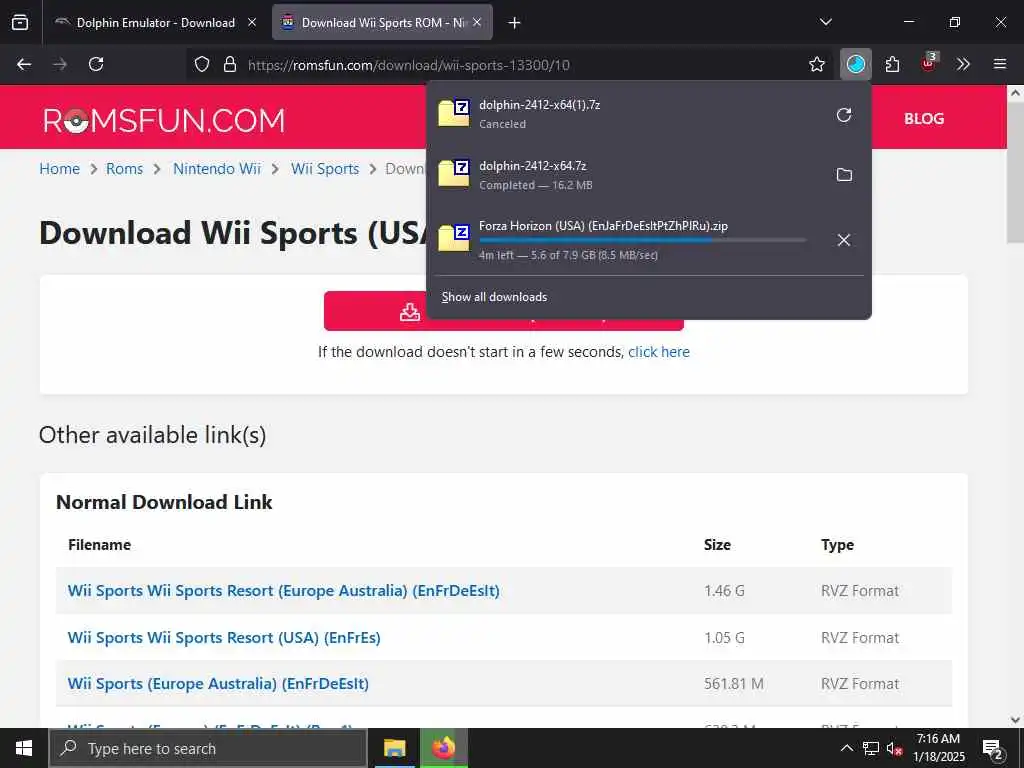Image resolution: width=1024 pixels, height=768 pixels.
Task: Click the 1.46 G size cell
Action: tap(724, 590)
